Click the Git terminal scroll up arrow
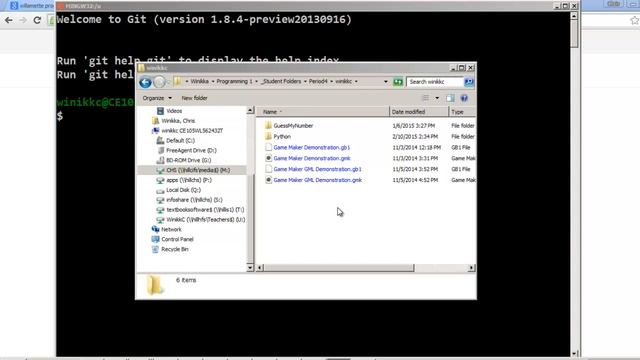 click(x=574, y=16)
